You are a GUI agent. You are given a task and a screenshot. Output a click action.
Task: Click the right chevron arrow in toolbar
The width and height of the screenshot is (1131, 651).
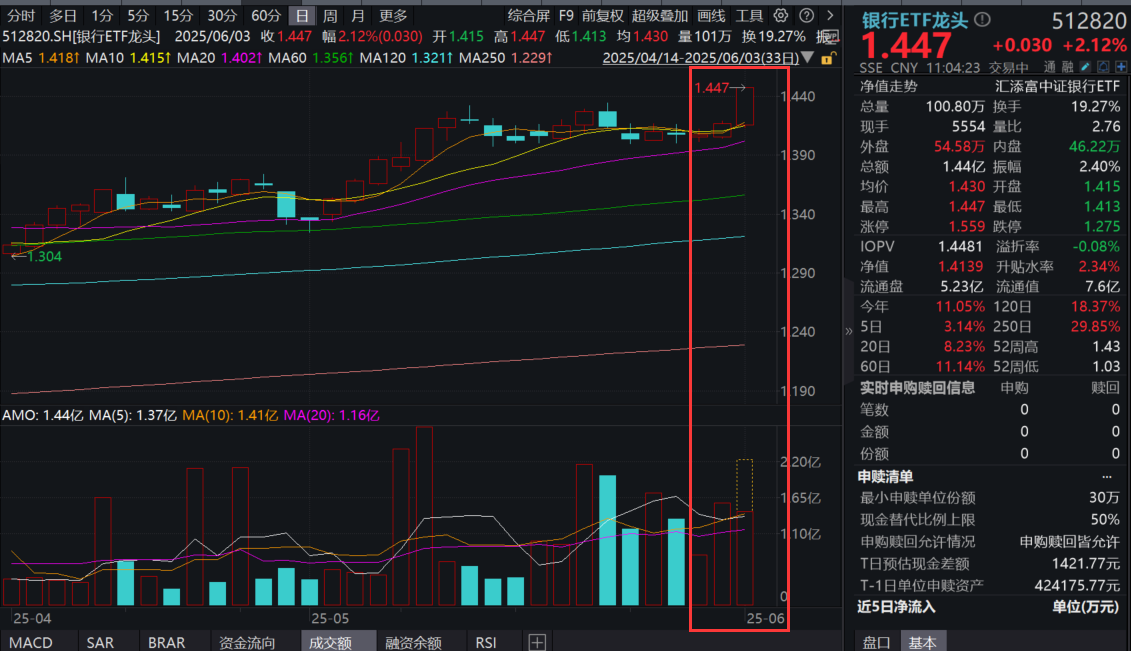[830, 15]
